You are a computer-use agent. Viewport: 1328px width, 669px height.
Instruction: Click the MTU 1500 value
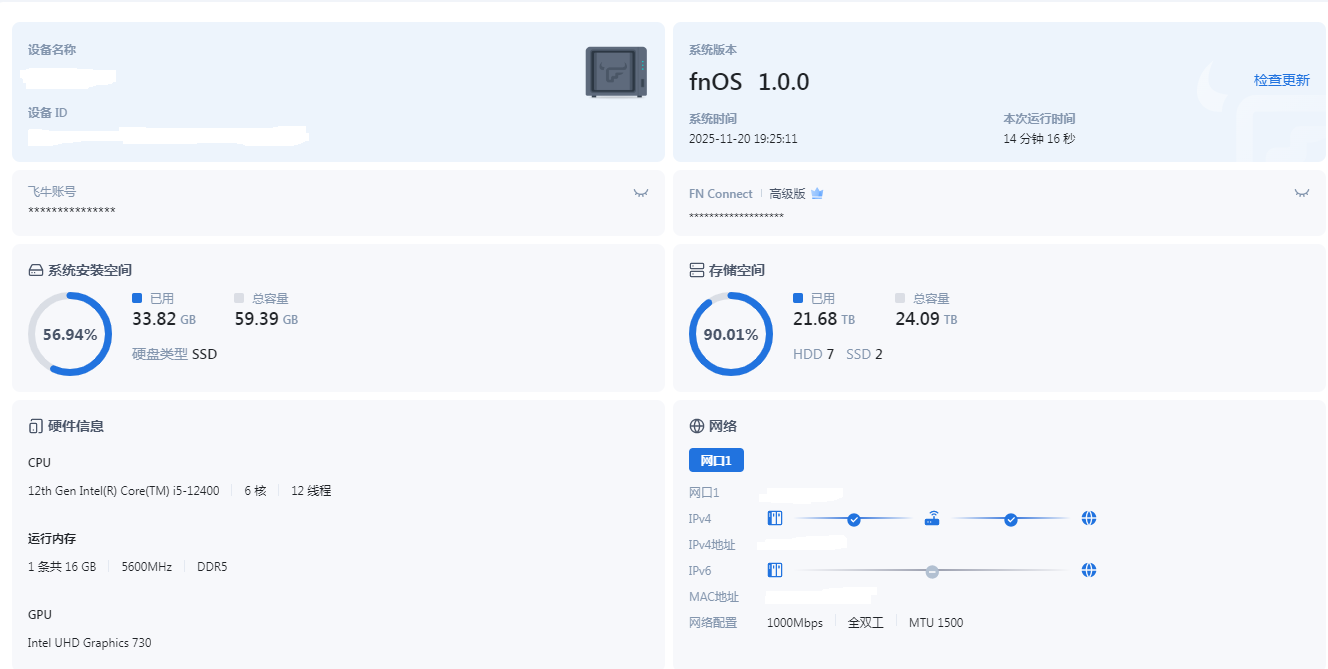tap(936, 623)
